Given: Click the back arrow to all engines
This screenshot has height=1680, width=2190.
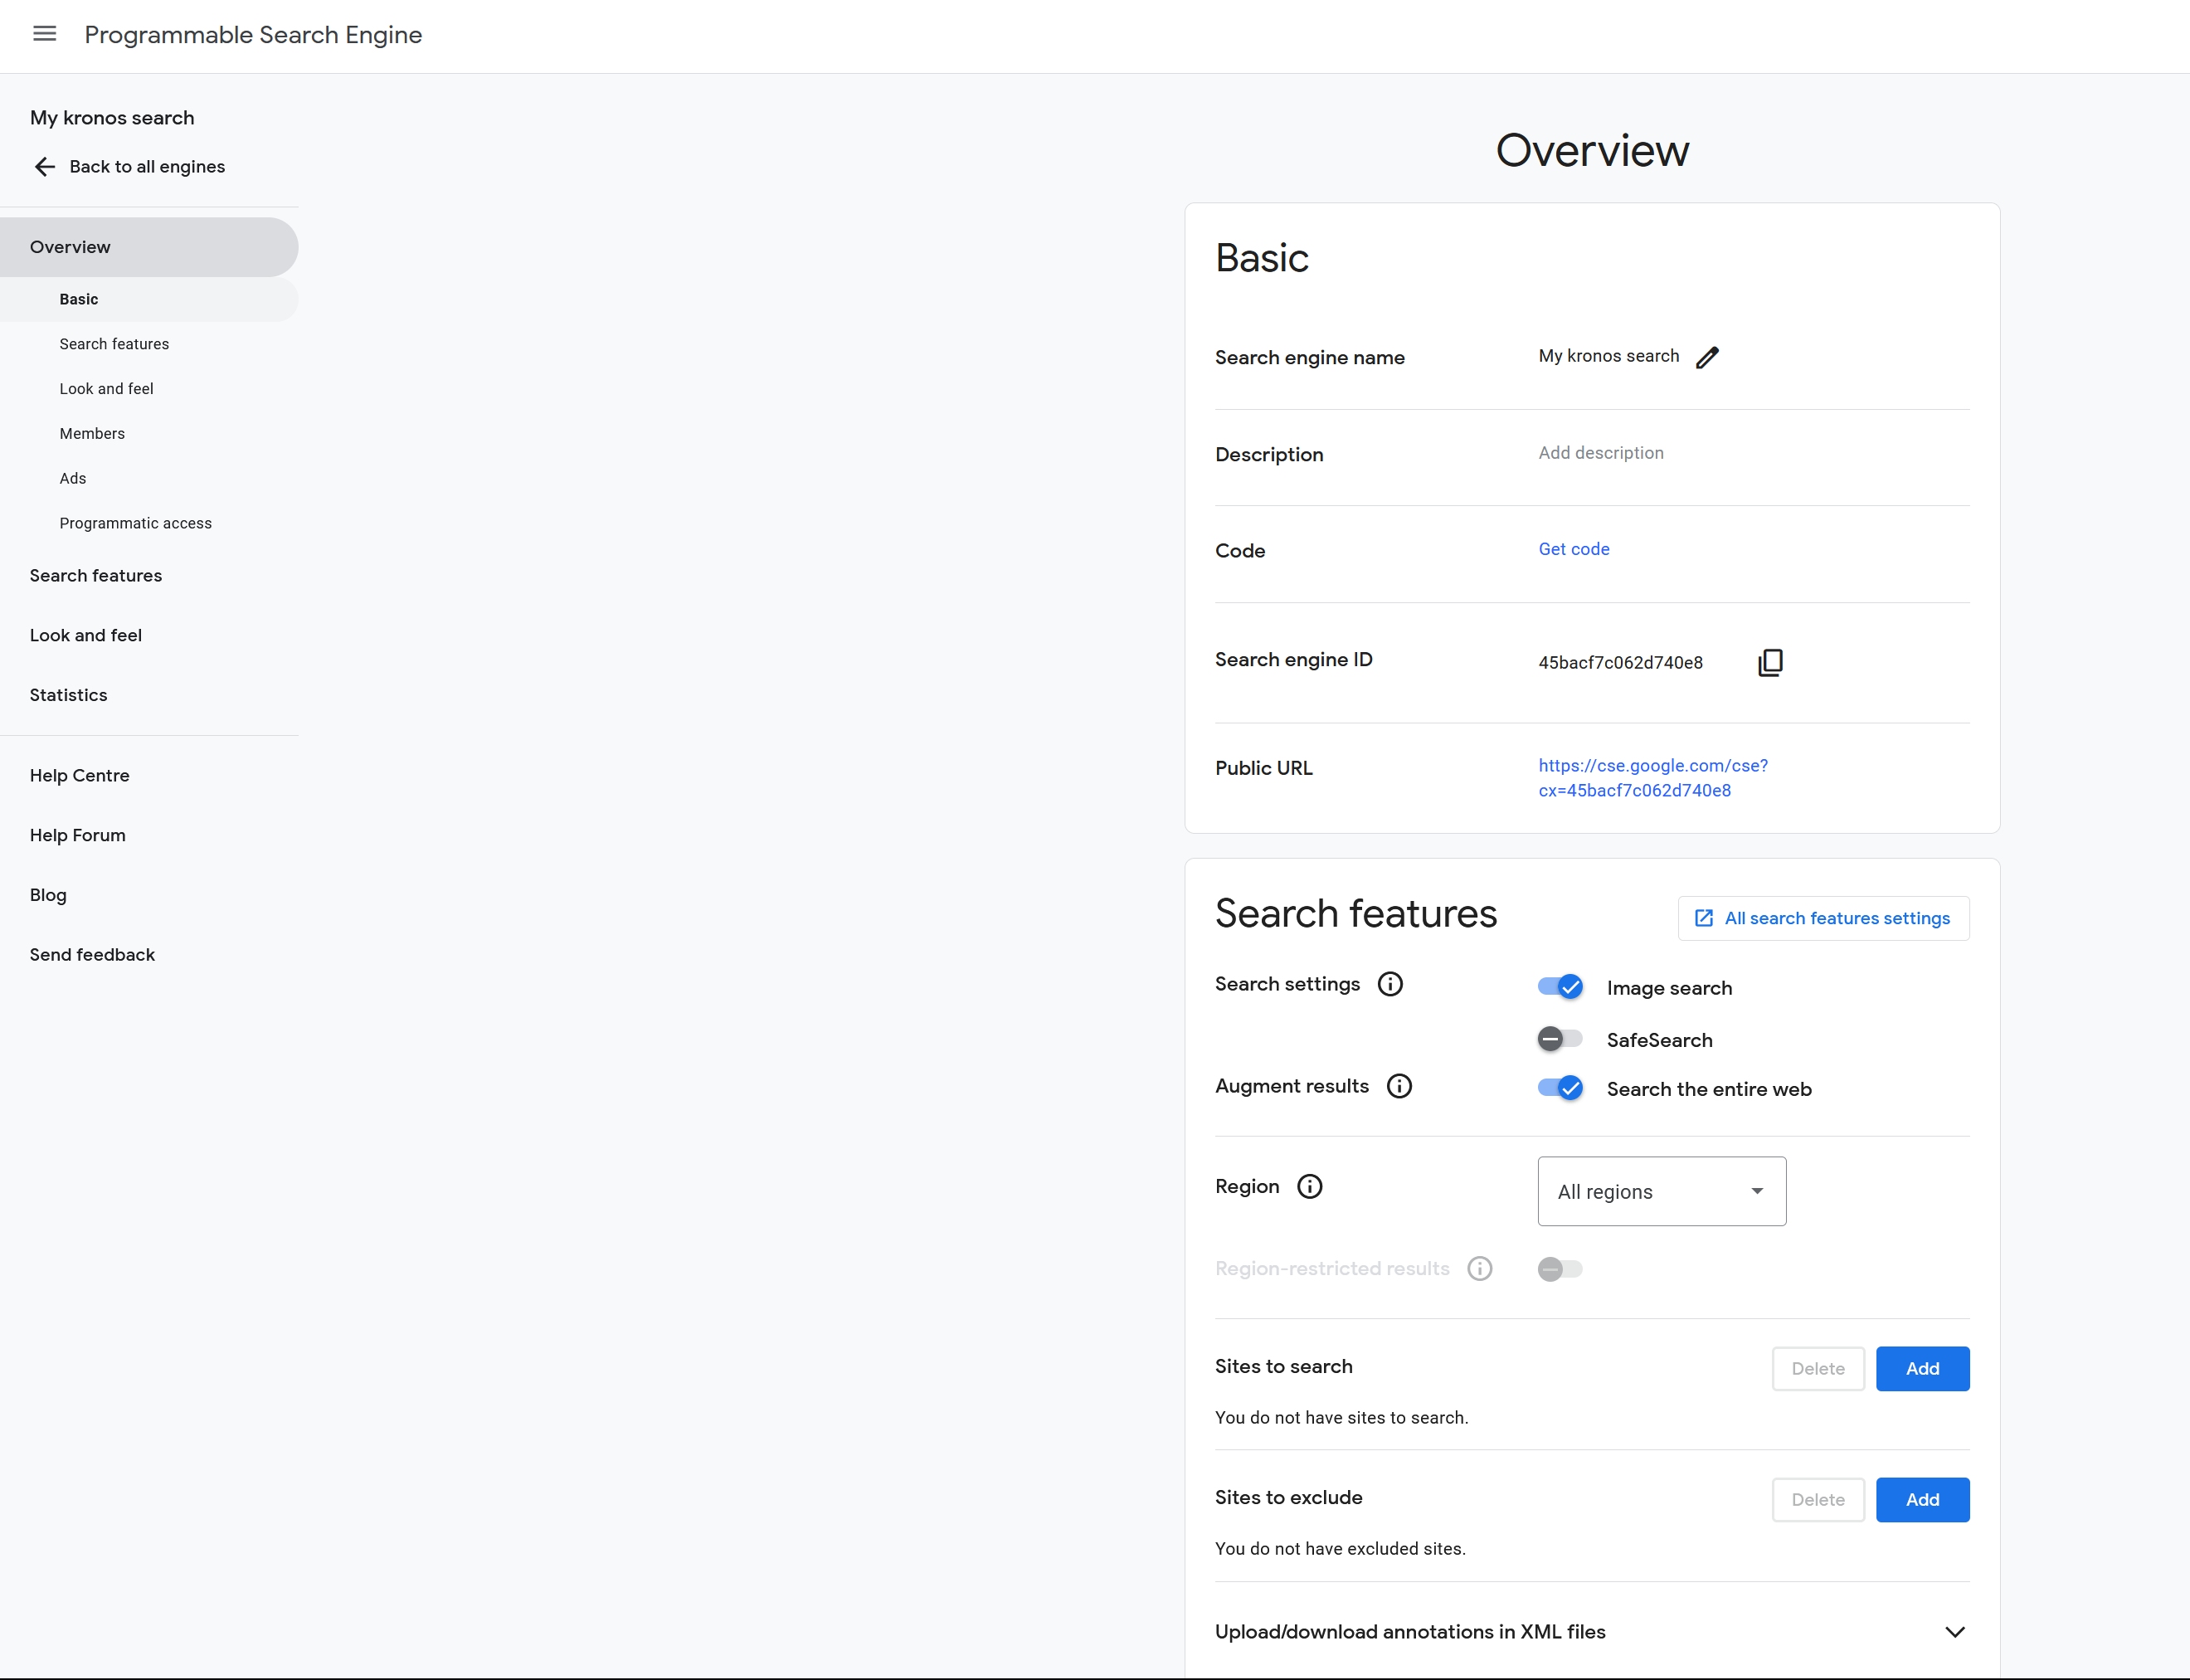Looking at the screenshot, I should (x=44, y=166).
